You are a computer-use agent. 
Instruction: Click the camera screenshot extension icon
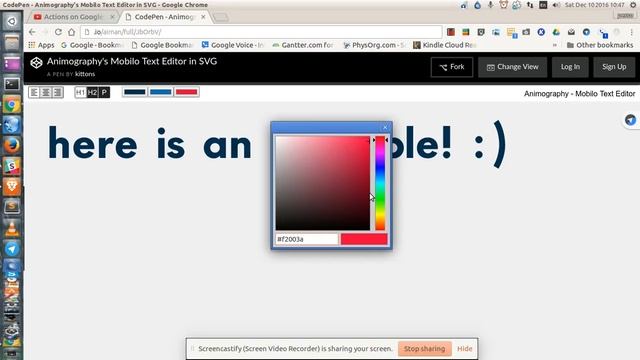click(526, 32)
